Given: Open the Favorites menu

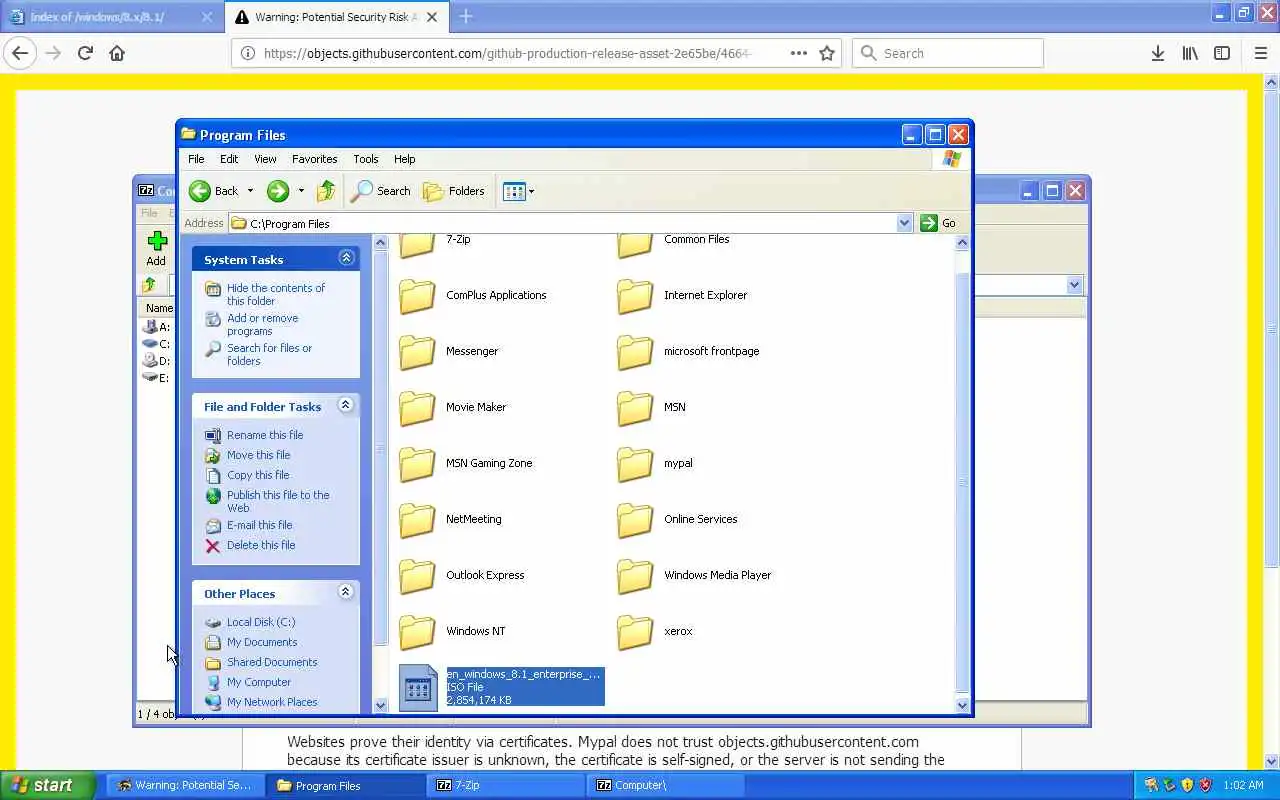Looking at the screenshot, I should (x=314, y=159).
